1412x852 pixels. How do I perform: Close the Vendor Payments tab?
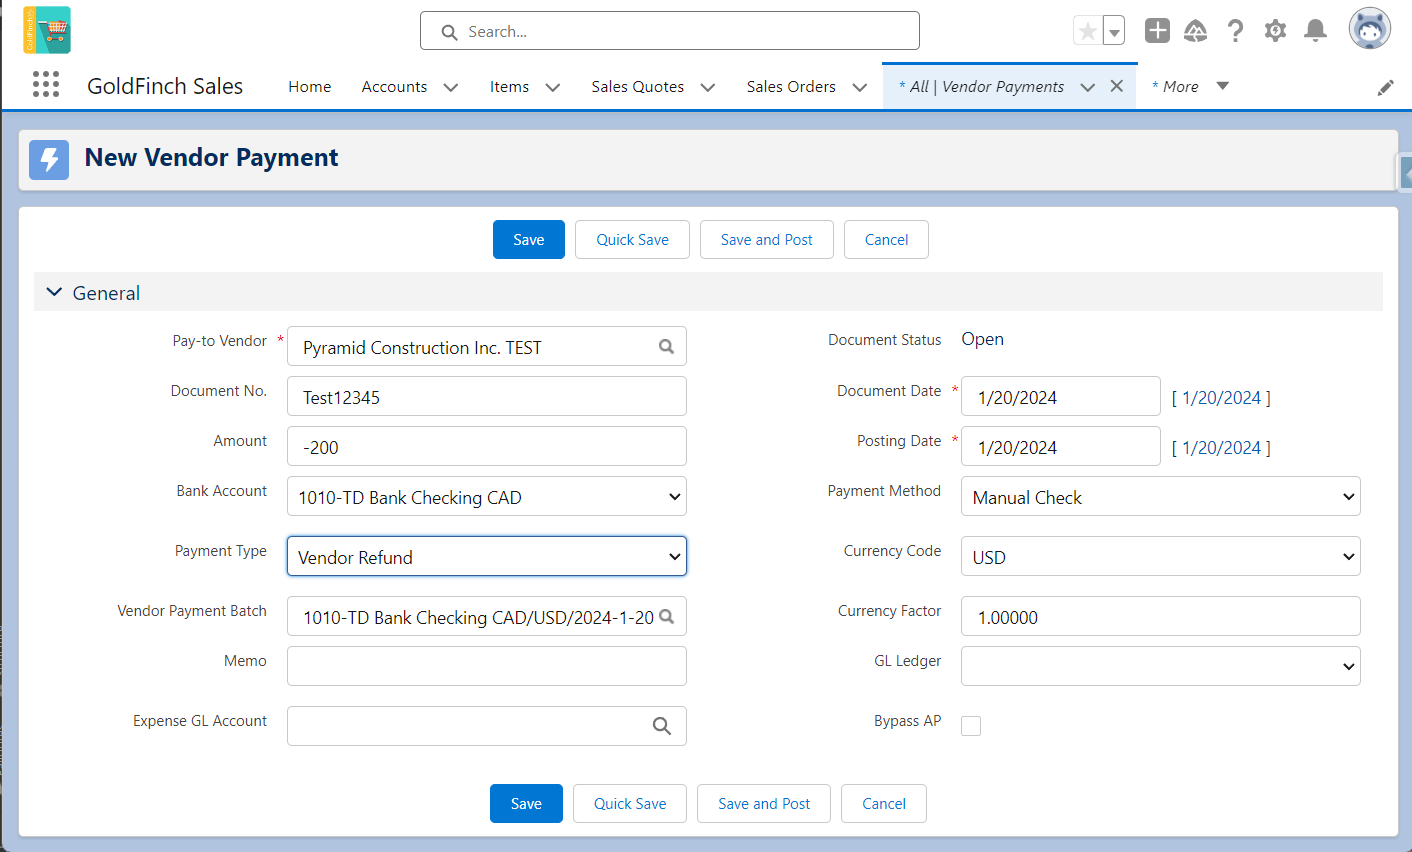click(x=1117, y=86)
